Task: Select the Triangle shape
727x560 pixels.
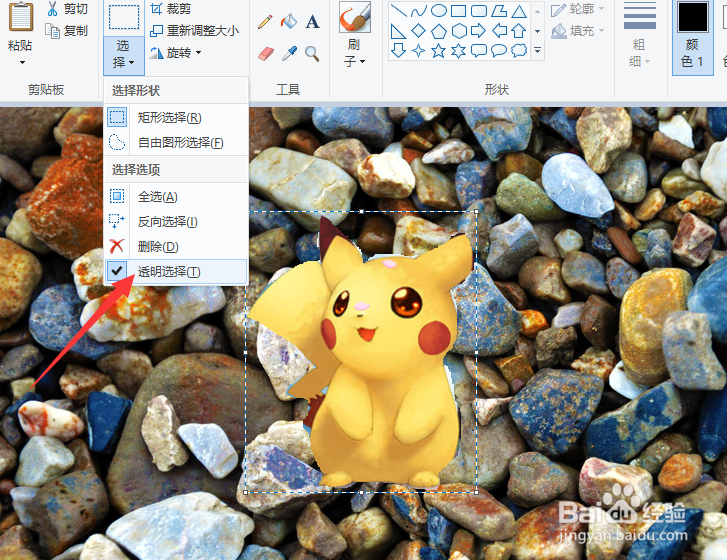Action: click(x=519, y=11)
